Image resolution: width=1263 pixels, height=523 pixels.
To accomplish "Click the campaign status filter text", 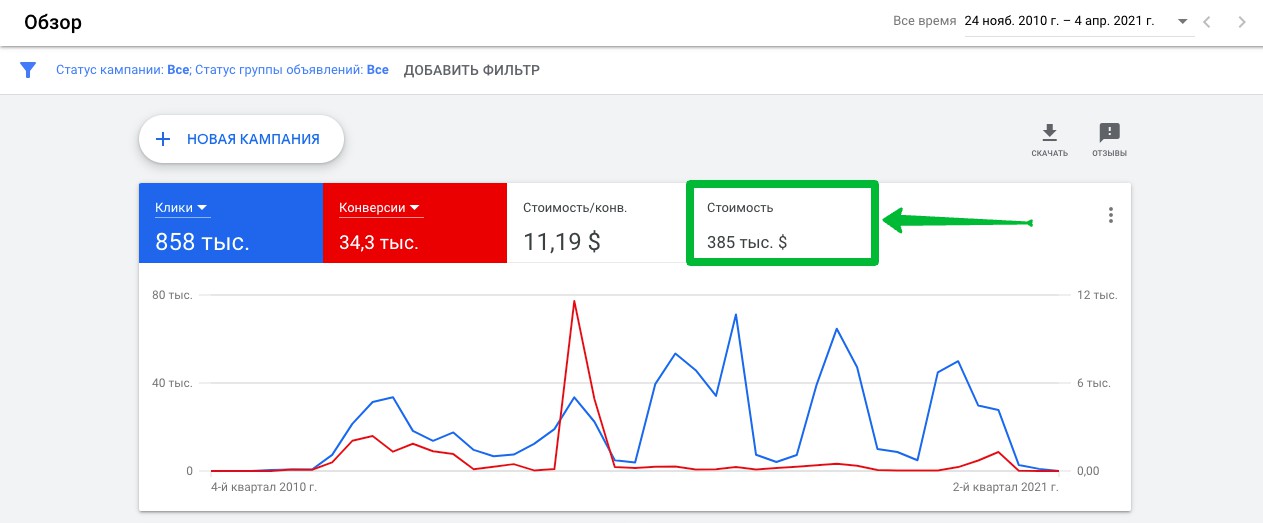I will (x=123, y=71).
